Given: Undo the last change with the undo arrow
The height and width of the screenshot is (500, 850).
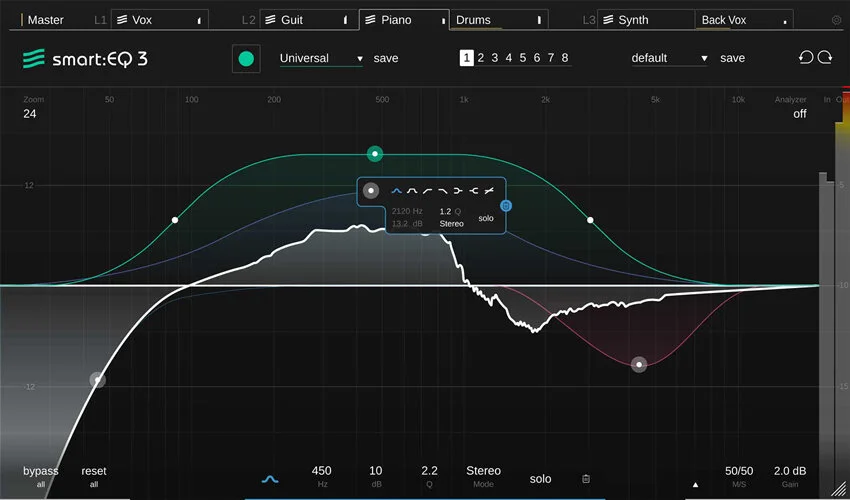Looking at the screenshot, I should pyautogui.click(x=806, y=57).
